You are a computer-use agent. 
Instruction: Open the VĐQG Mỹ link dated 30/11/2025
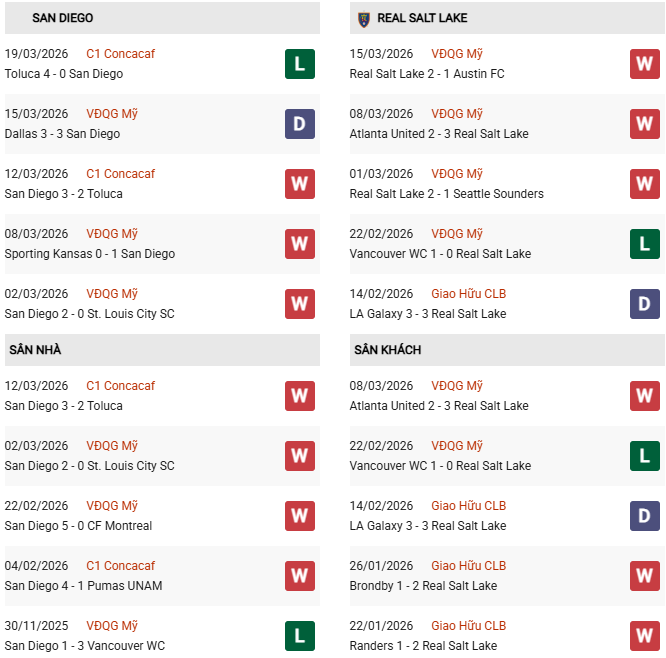[112, 626]
